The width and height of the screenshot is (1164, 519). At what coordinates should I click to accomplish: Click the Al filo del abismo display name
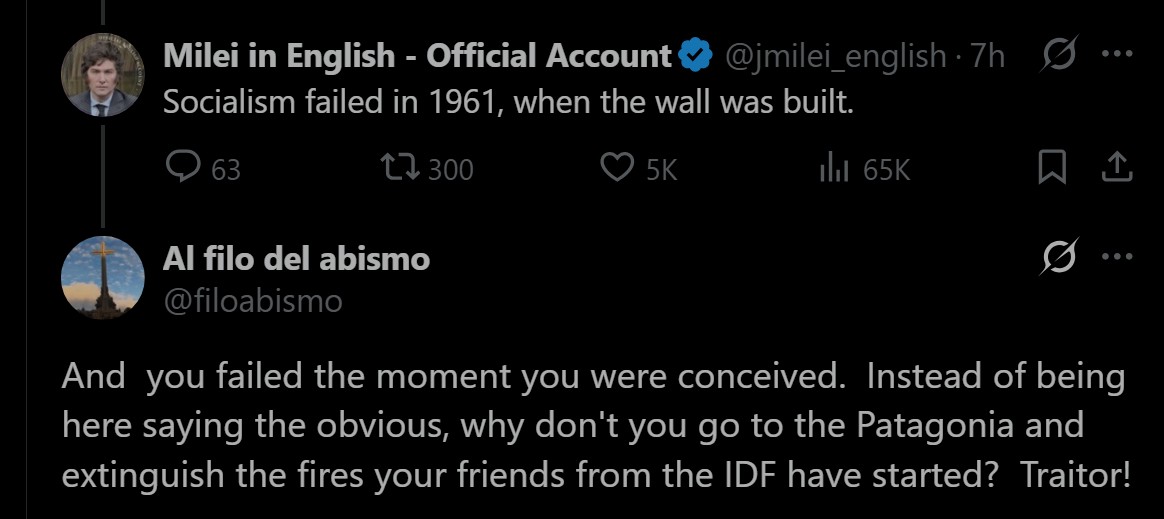point(296,259)
